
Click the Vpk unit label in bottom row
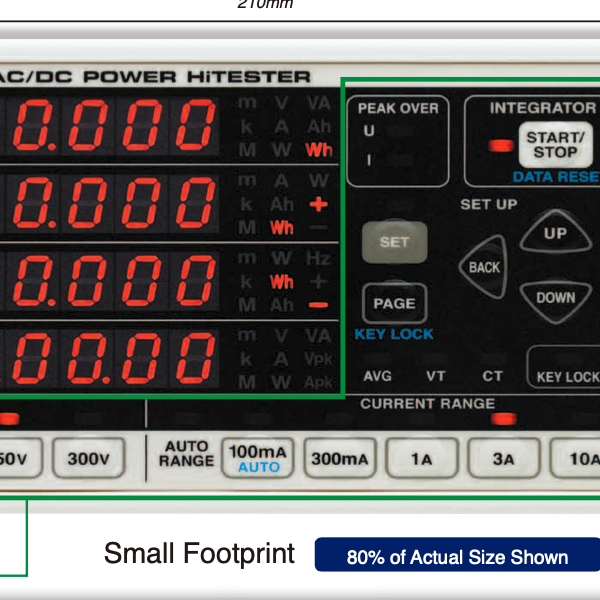coord(318,359)
